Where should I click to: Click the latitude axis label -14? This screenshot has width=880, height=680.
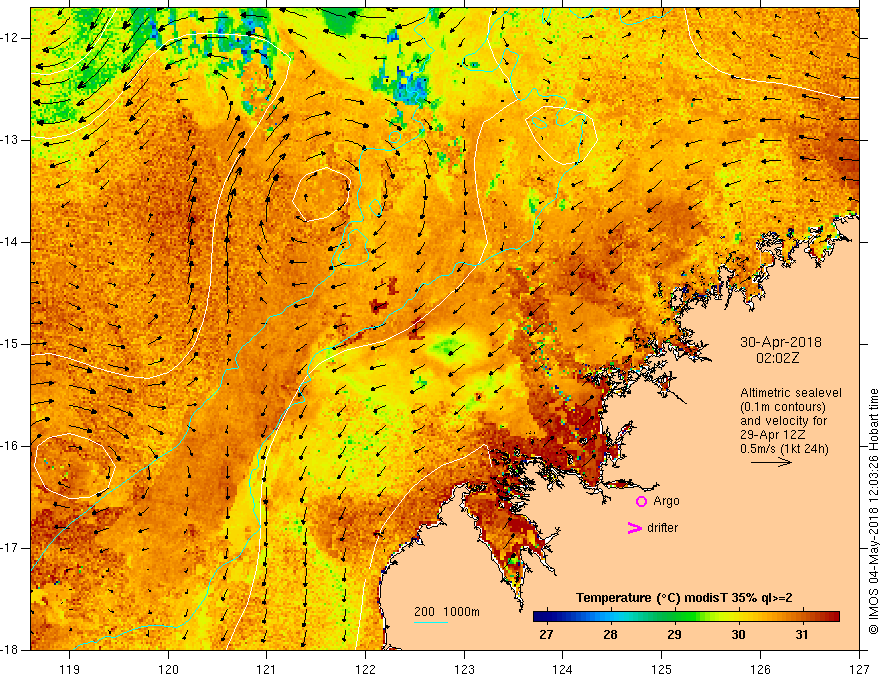tap(10, 242)
